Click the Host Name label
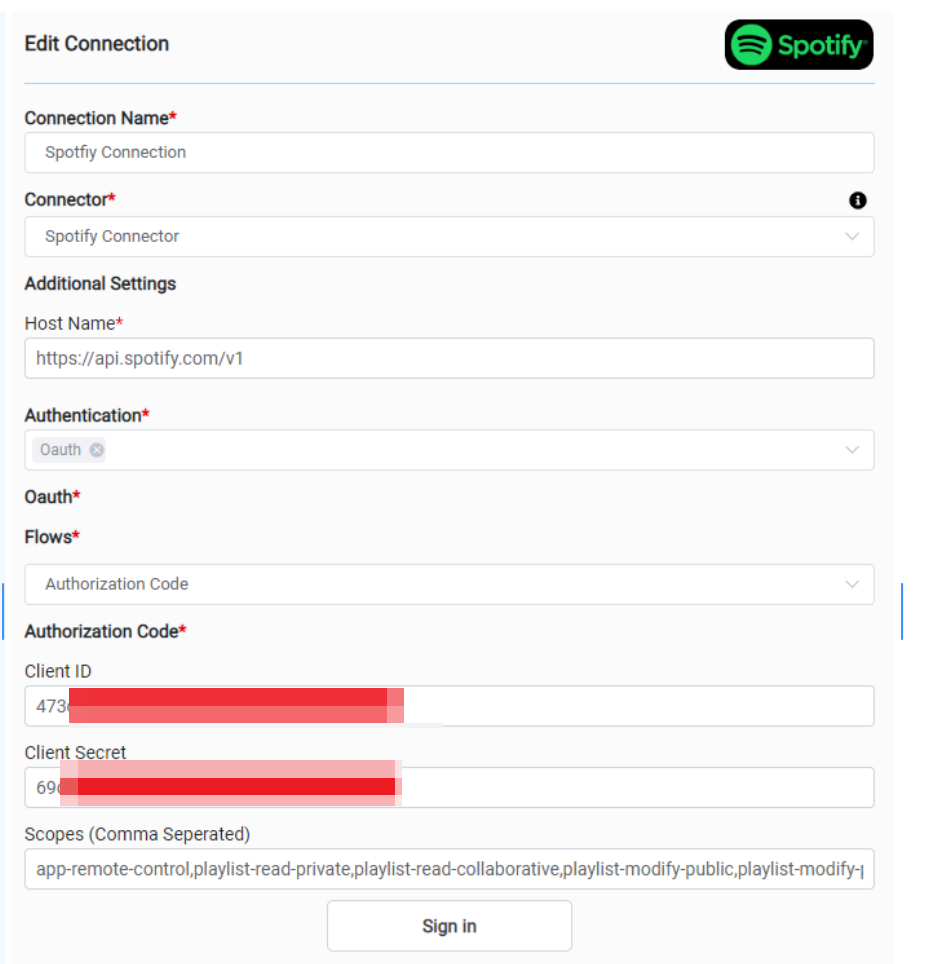This screenshot has height=964, width=928. tap(71, 324)
